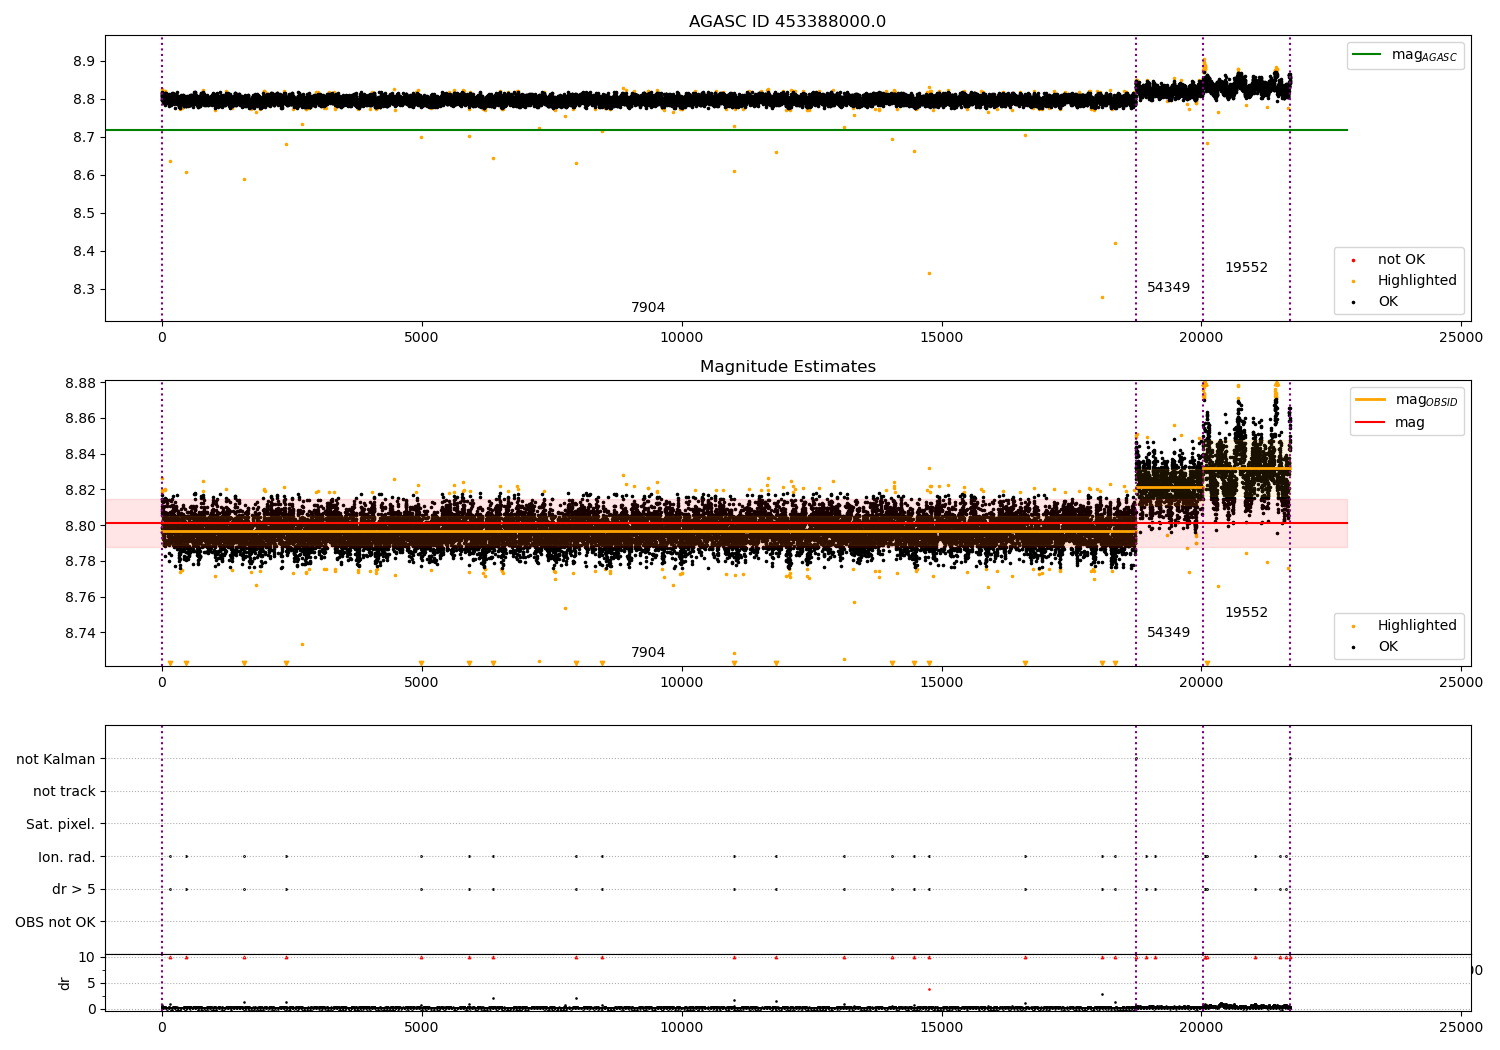Click the "Ion. rad." row label

(67, 858)
